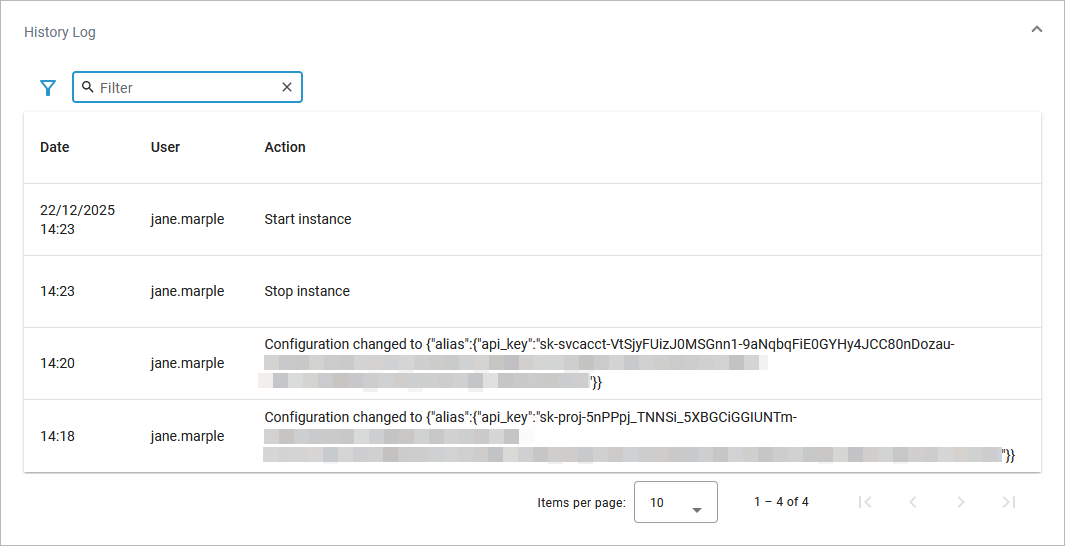Go to first page of log
This screenshot has width=1065, height=546.
pyautogui.click(x=865, y=502)
